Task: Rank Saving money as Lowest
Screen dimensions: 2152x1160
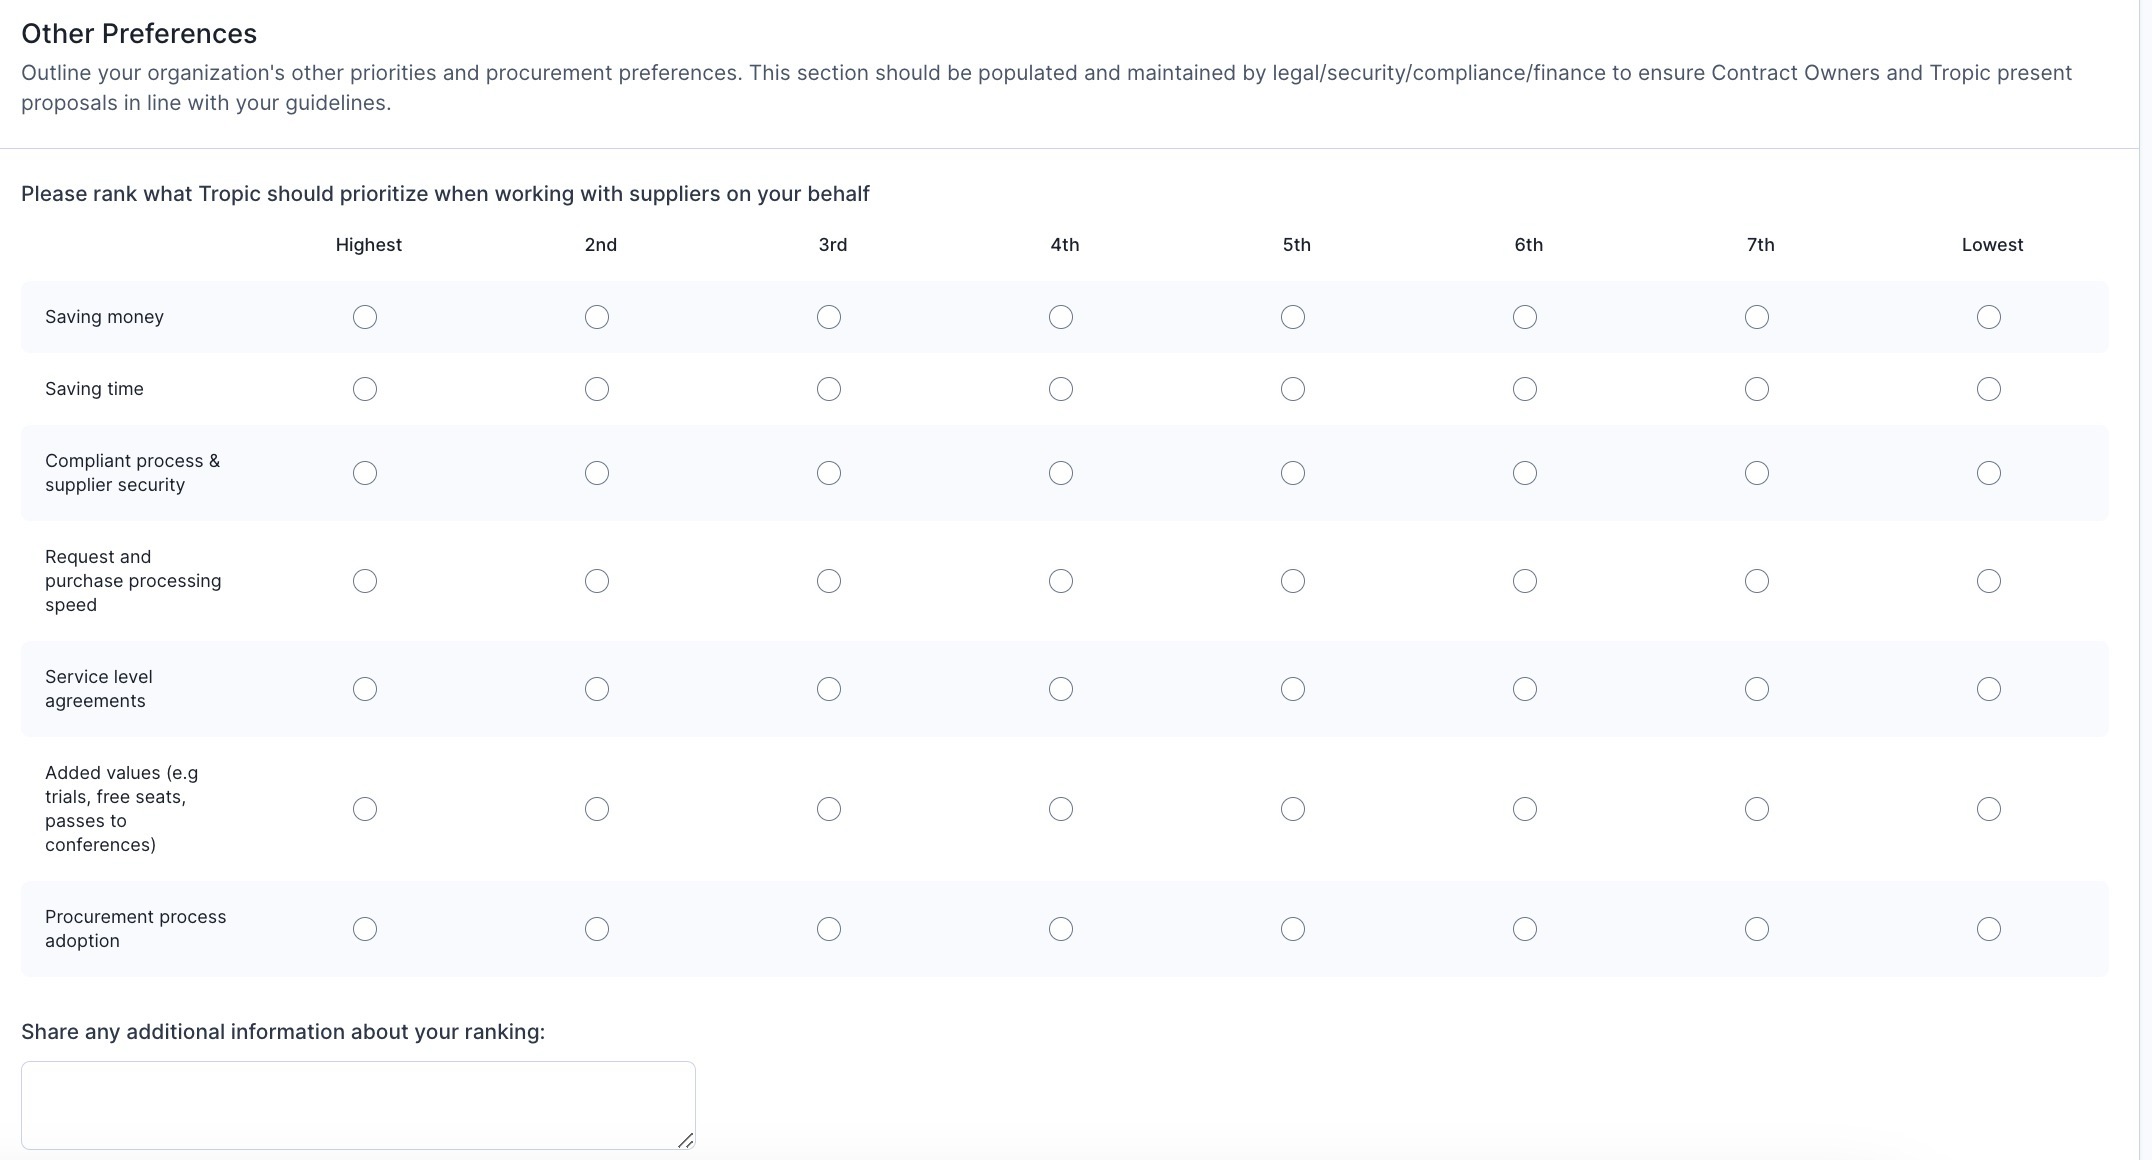Action: tap(1989, 317)
